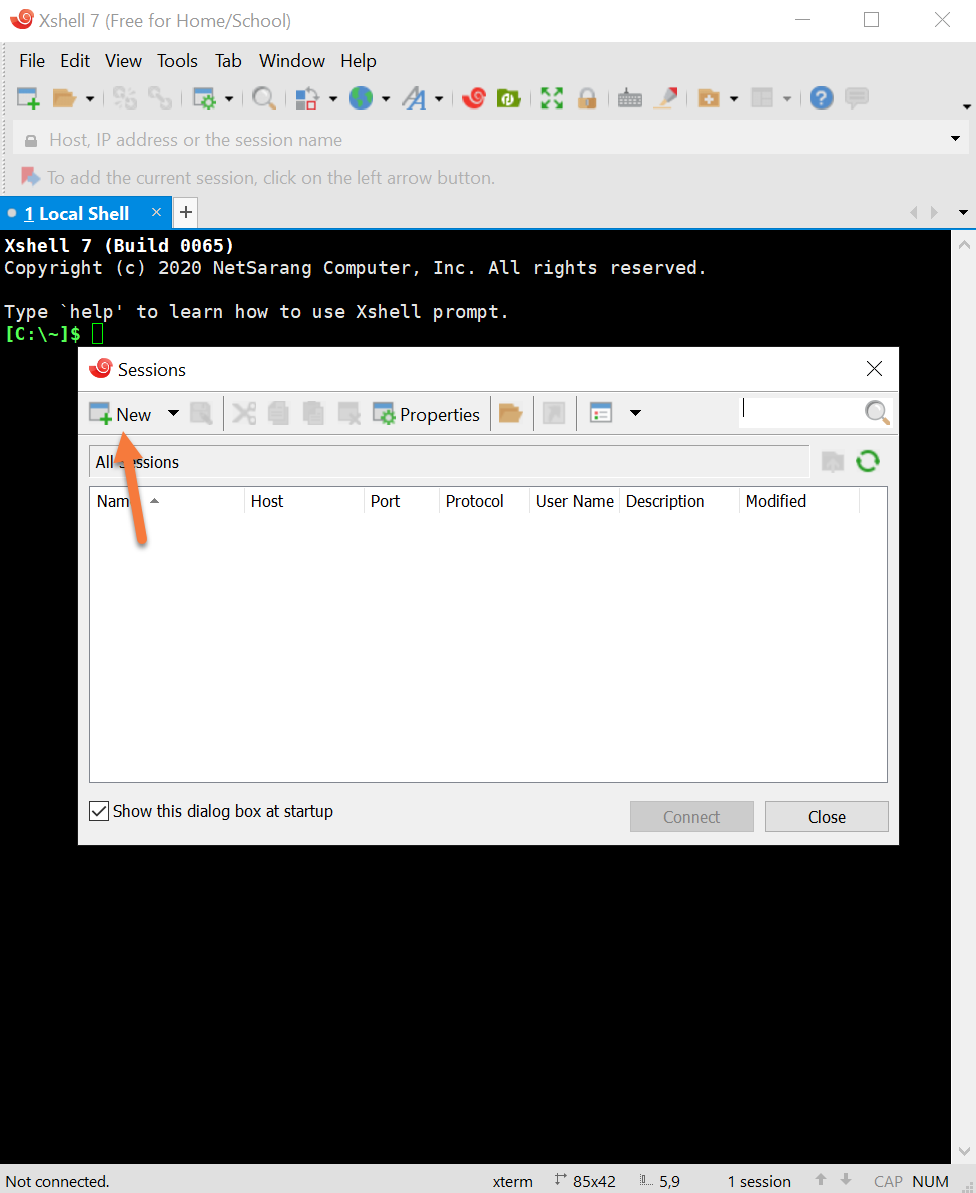
Task: Add a new tab with plus button
Action: pos(186,212)
